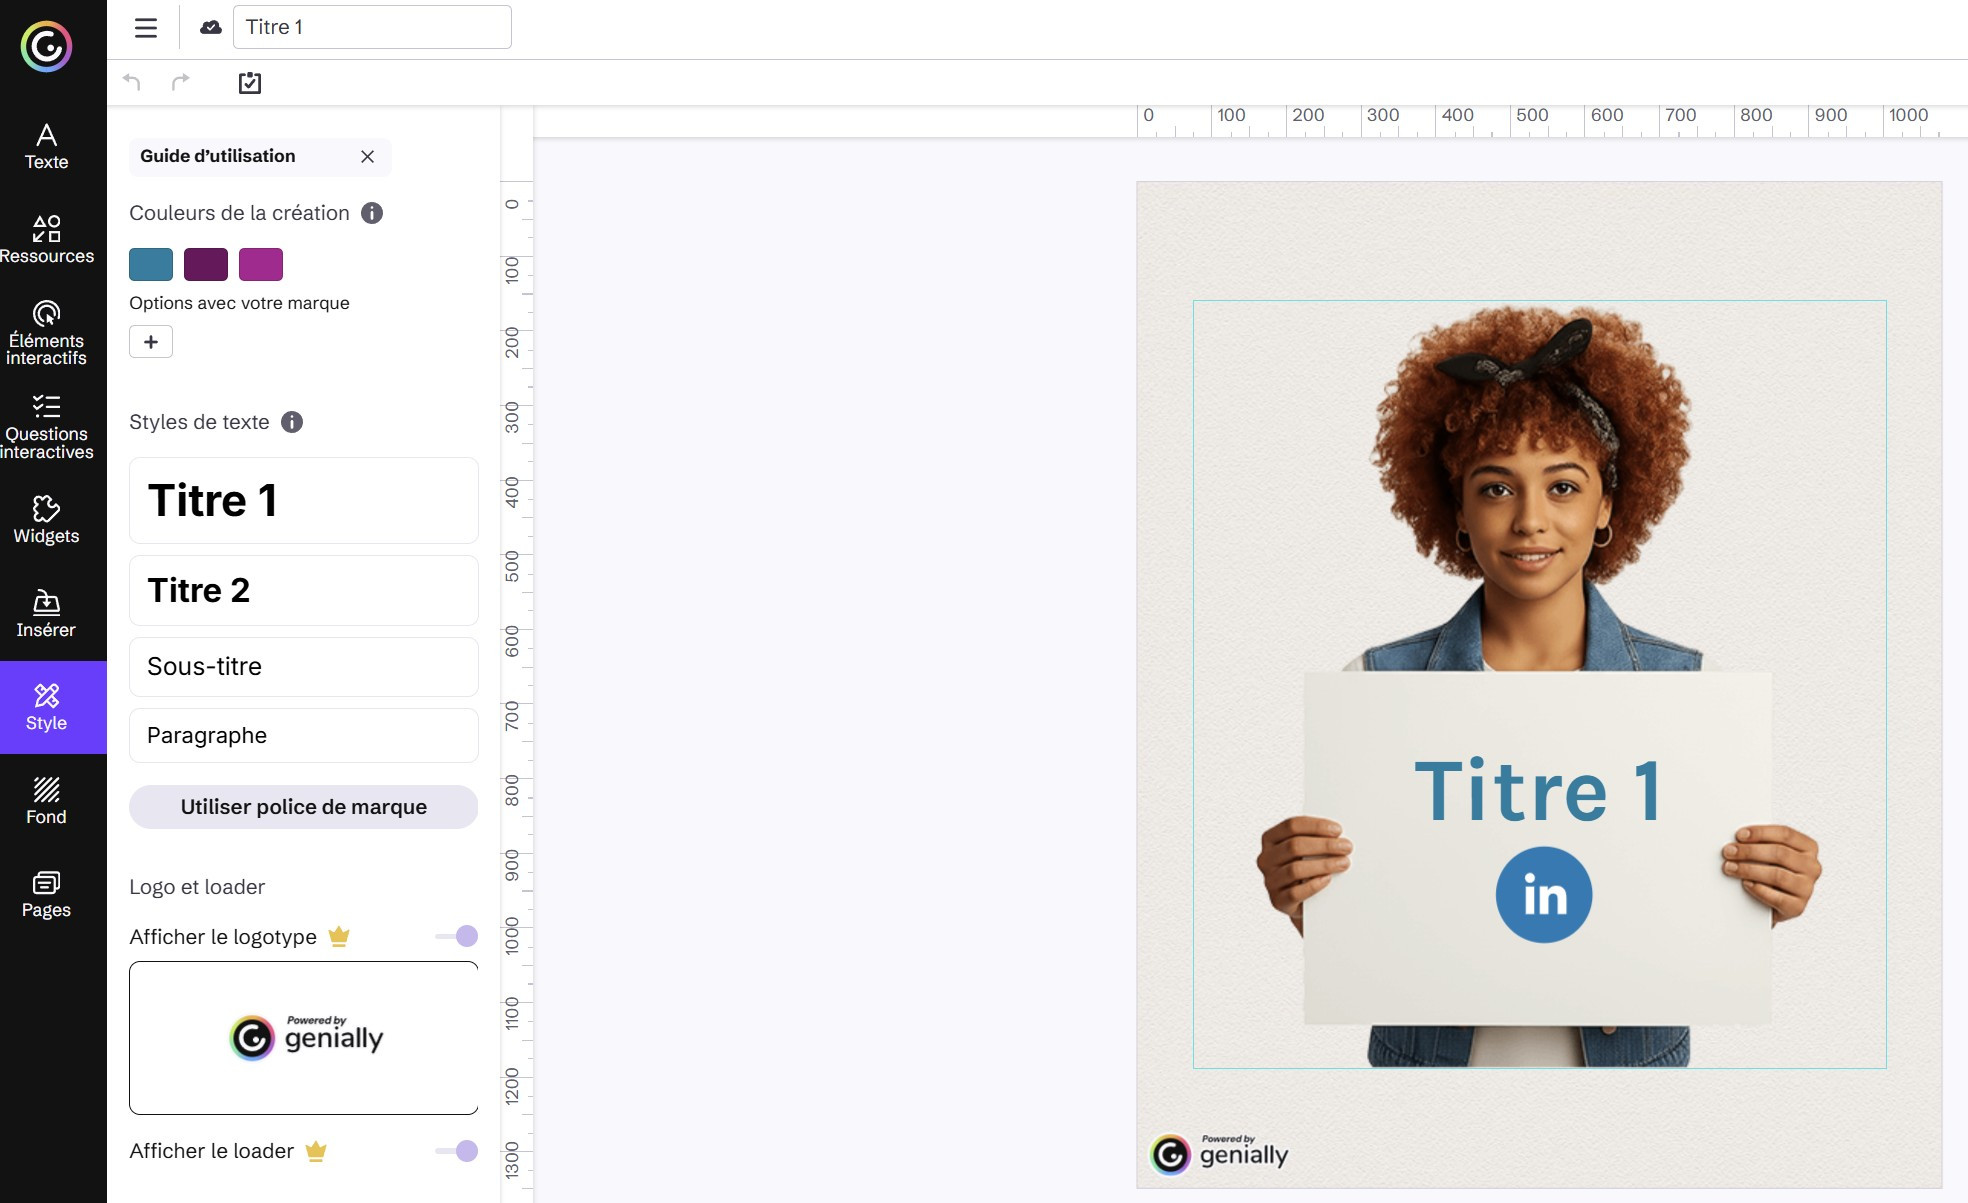Open the Widgets panel
The width and height of the screenshot is (1968, 1203).
[x=46, y=519]
